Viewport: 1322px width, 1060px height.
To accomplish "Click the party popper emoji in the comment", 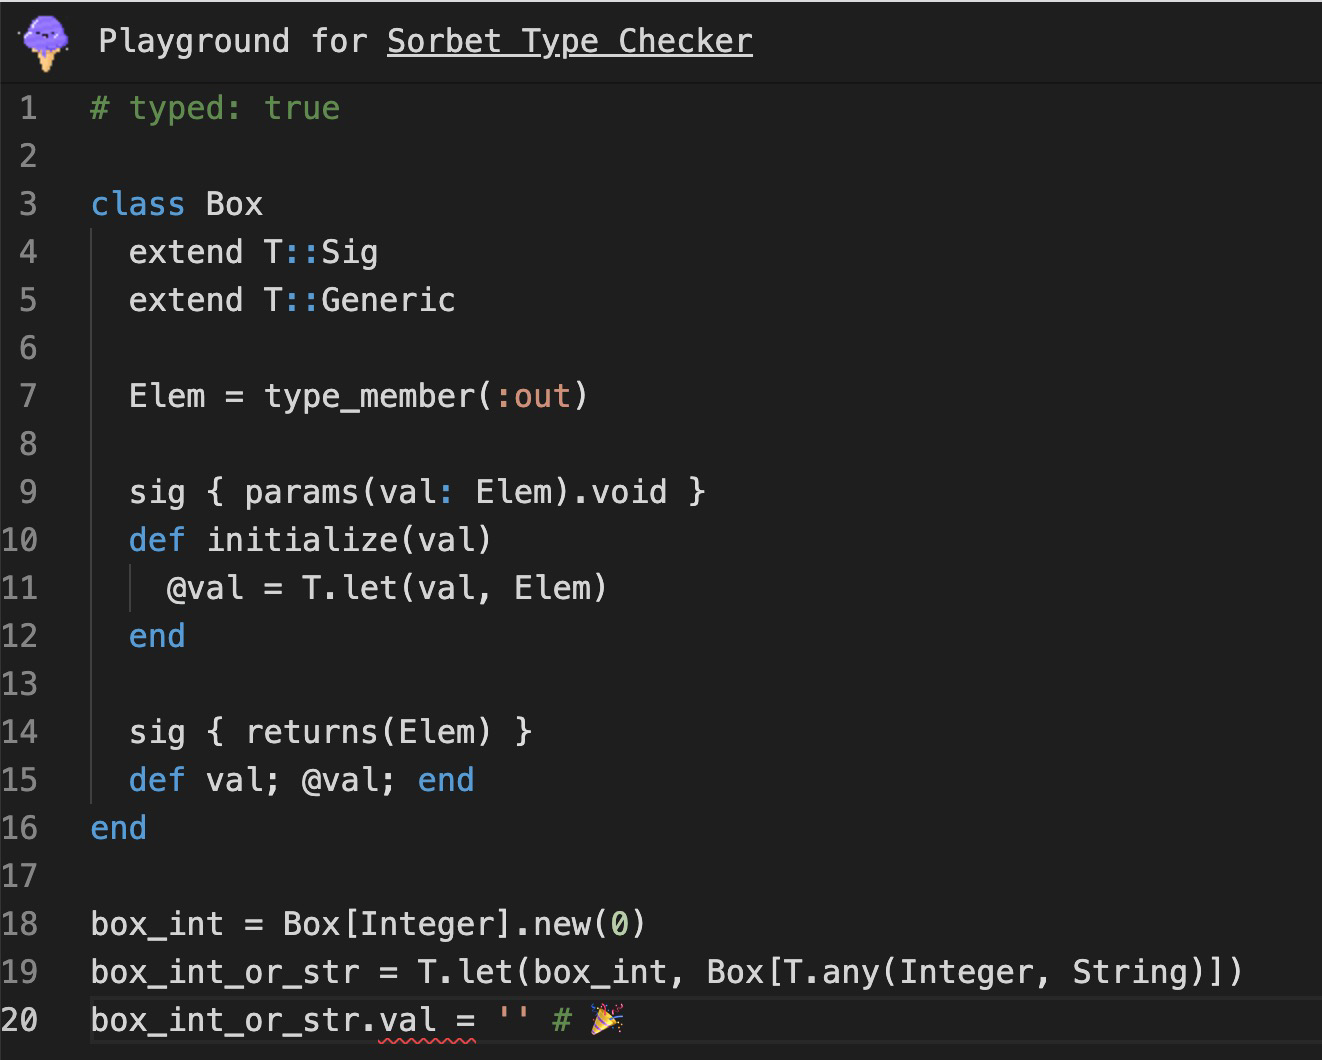I will (x=607, y=1019).
